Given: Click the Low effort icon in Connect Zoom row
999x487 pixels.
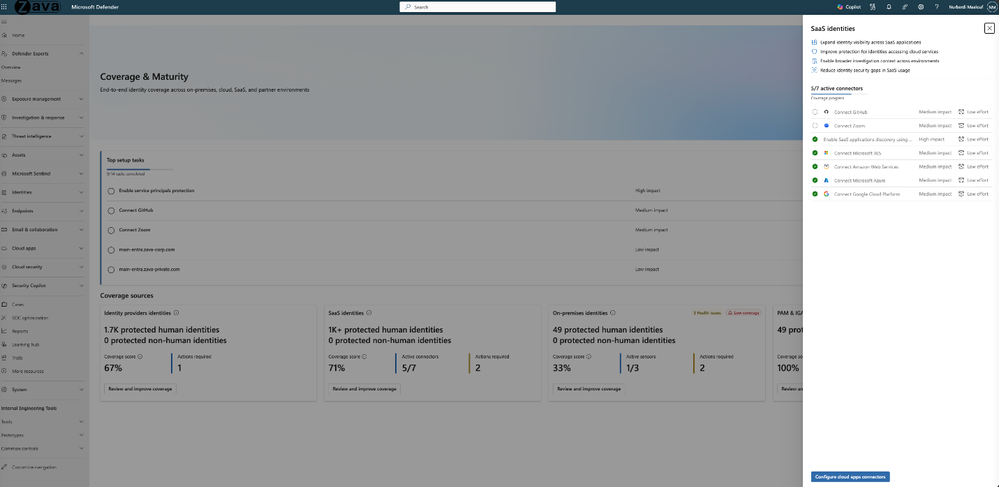Looking at the screenshot, I should [x=961, y=126].
